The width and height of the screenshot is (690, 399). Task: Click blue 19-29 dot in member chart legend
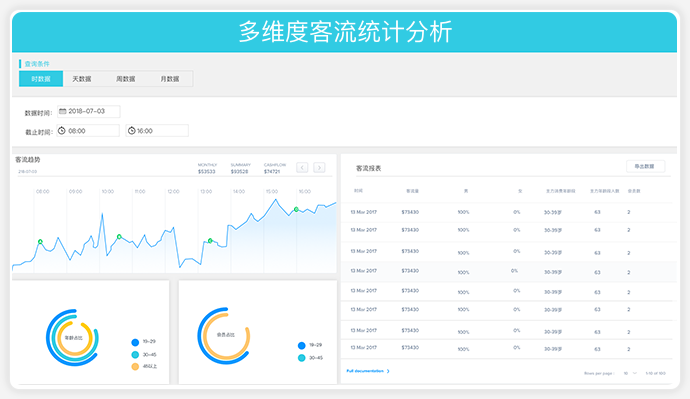tap(301, 345)
